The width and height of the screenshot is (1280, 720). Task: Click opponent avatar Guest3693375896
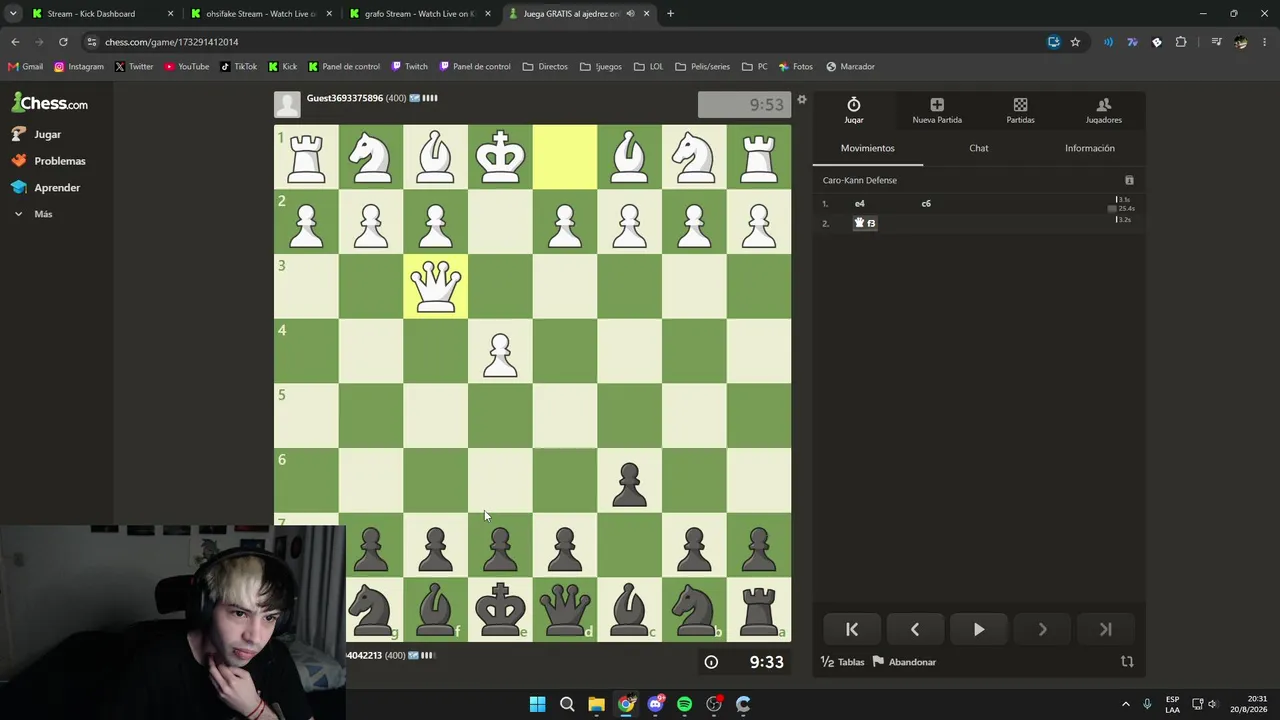287,105
